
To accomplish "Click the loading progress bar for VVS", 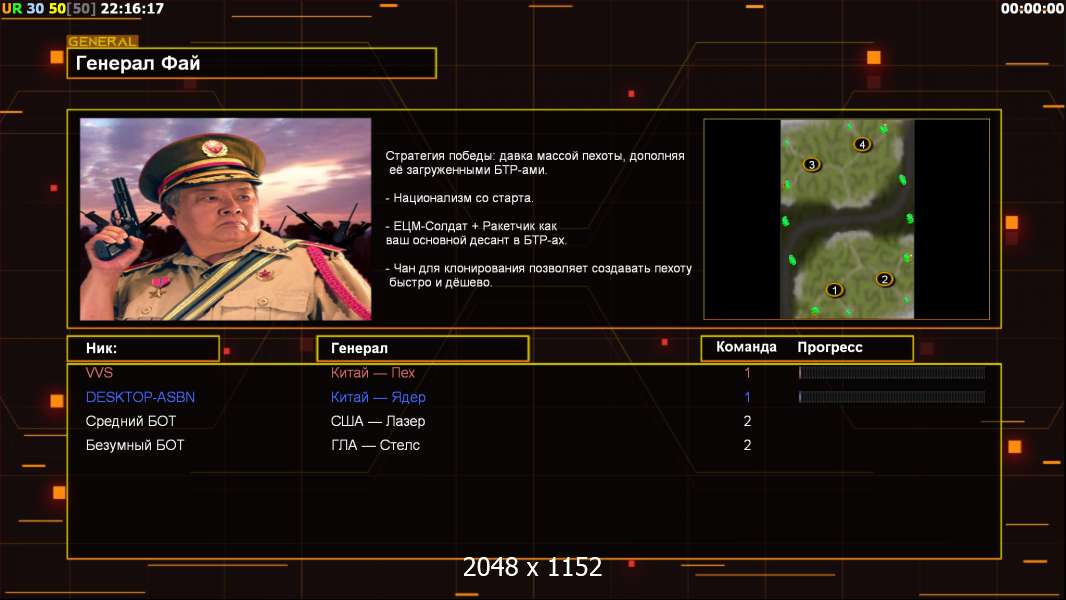I will click(892, 372).
